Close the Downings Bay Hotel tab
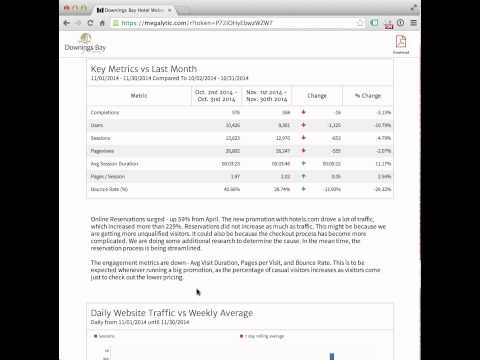Viewport: 480px width, 360px height. [x=169, y=10]
